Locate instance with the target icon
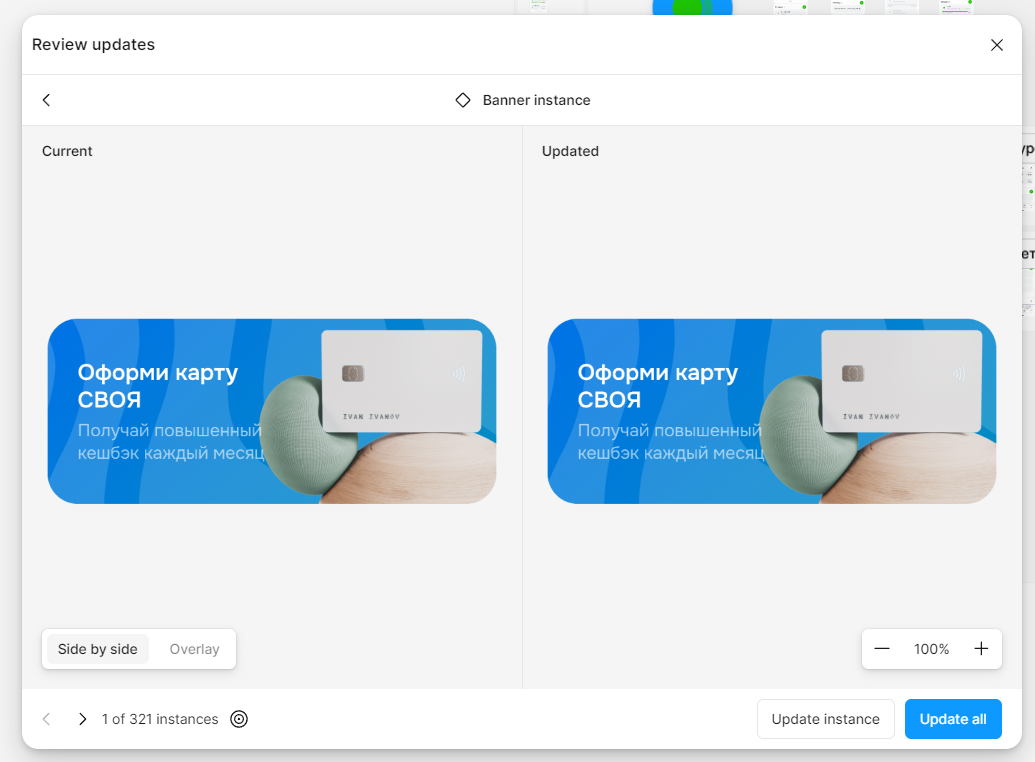 [x=239, y=719]
